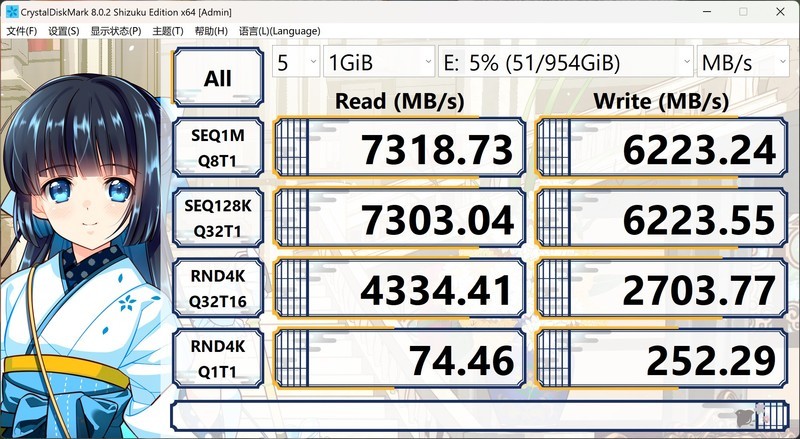This screenshot has width=800, height=439.
Task: Open the 帮助(H) menu
Action: (211, 31)
